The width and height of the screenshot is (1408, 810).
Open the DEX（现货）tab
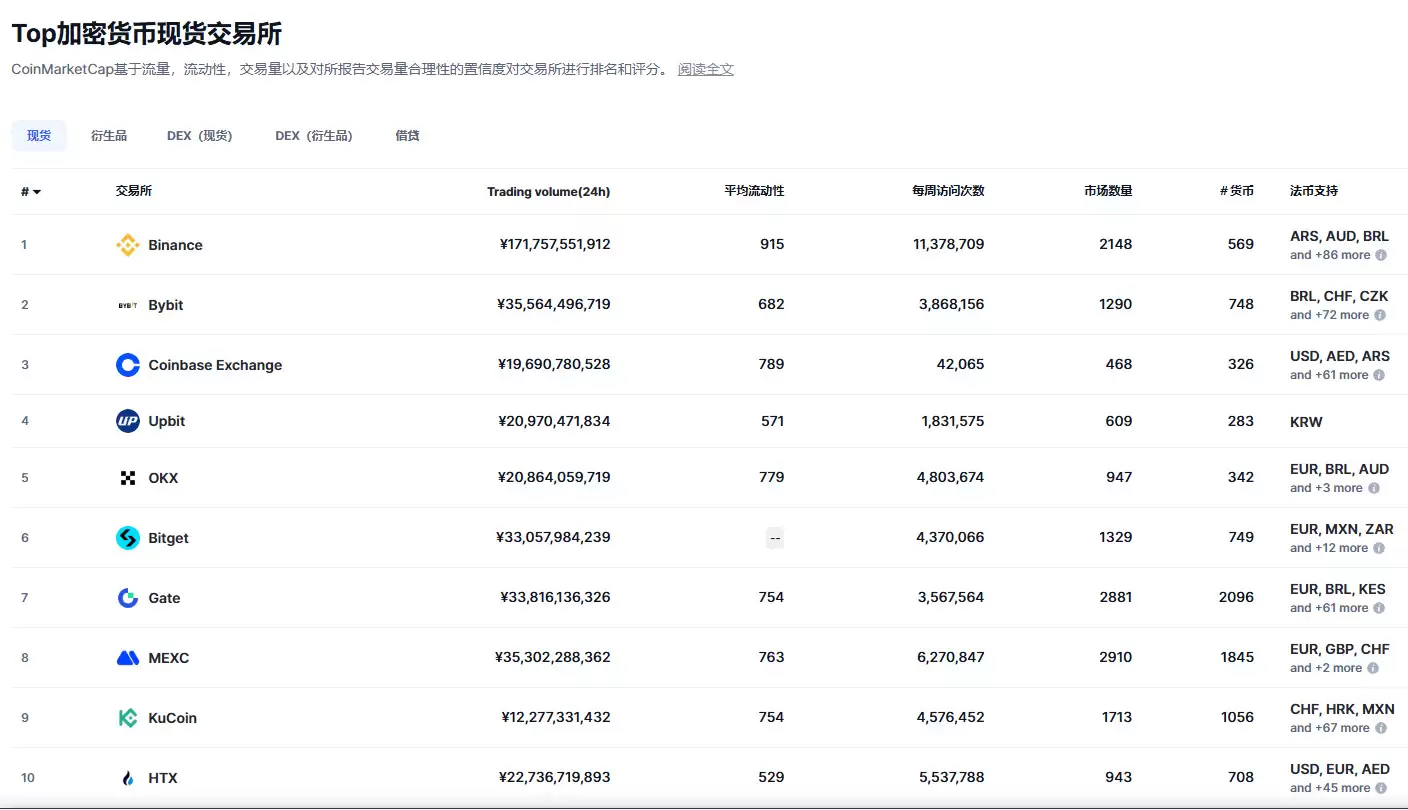(x=199, y=136)
